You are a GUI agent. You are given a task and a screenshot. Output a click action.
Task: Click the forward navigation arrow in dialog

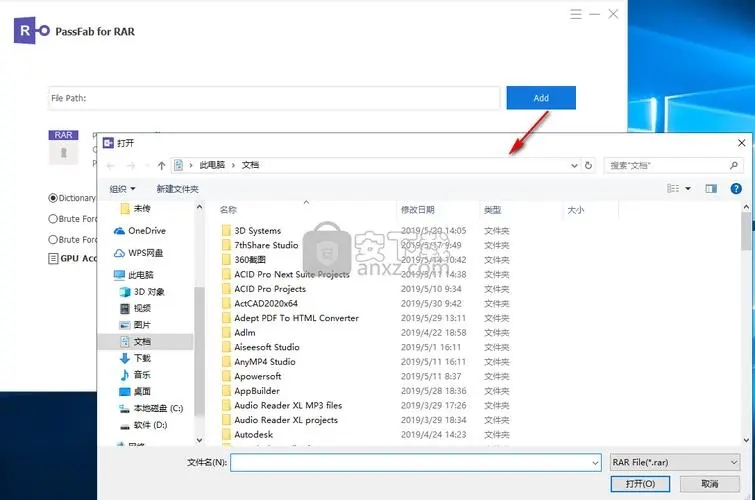[130, 166]
